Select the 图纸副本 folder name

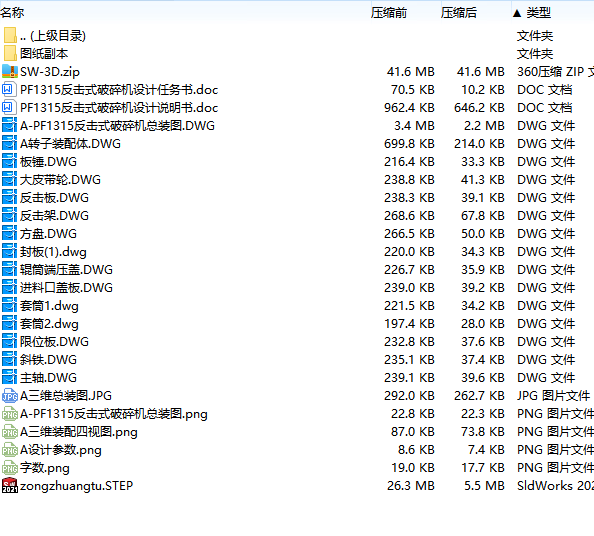(x=44, y=53)
